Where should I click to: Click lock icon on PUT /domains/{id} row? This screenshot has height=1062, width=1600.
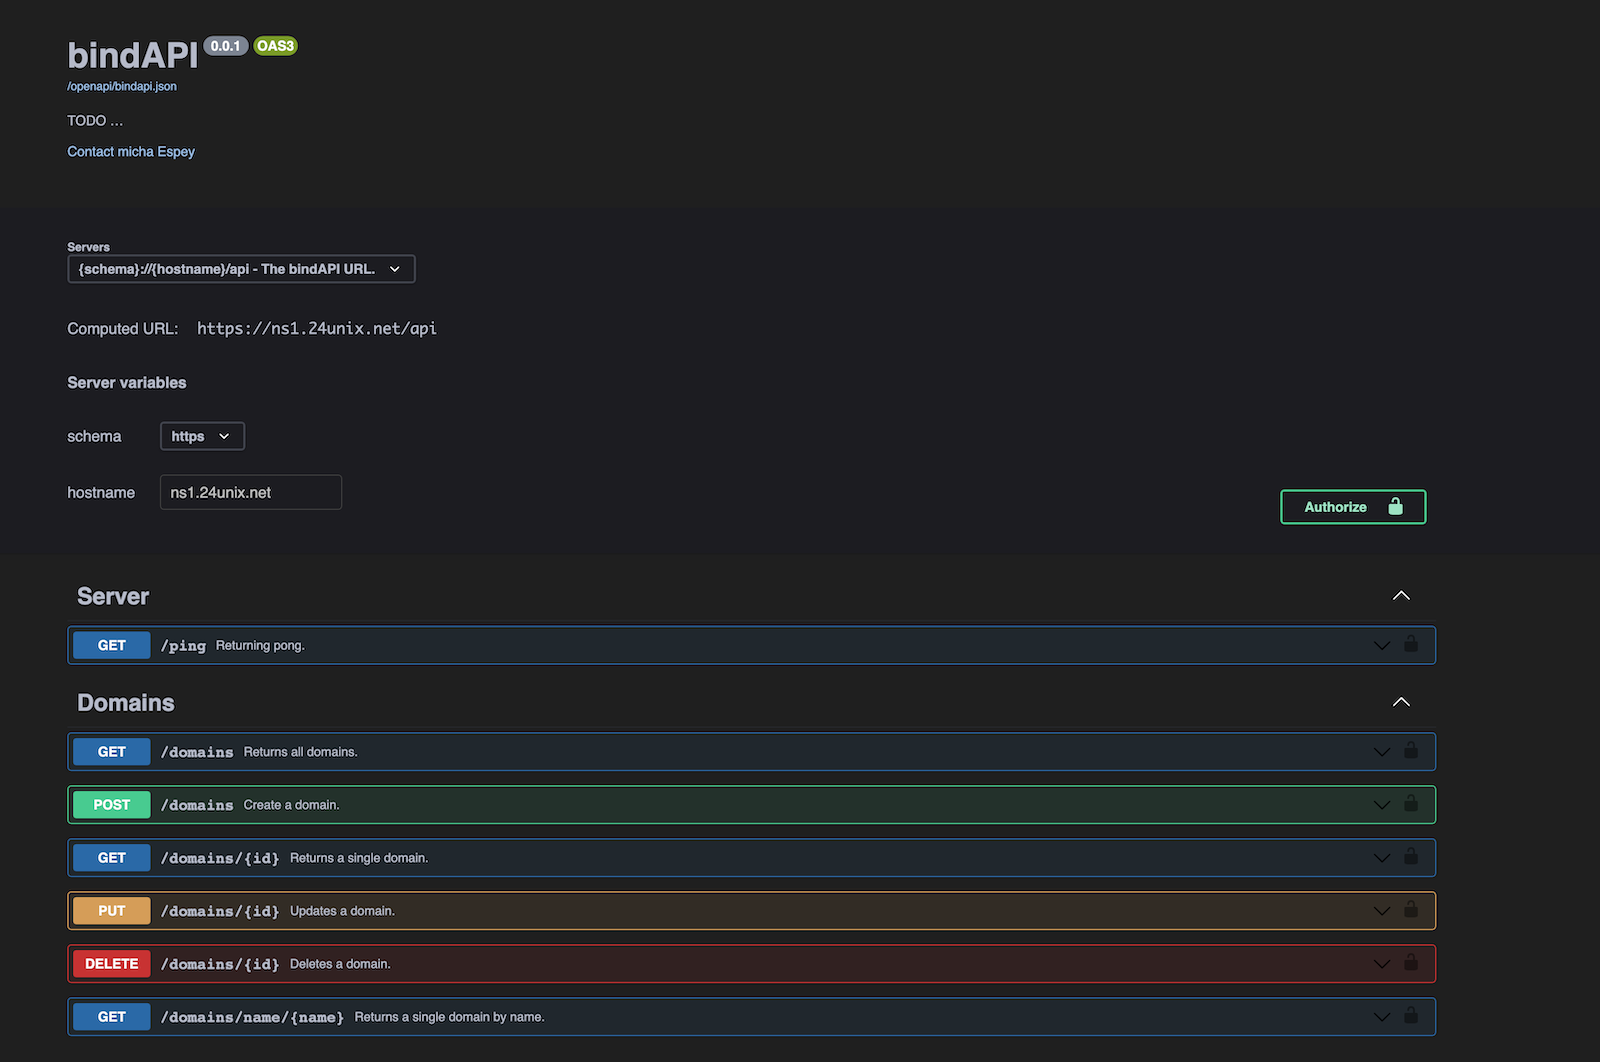coord(1410,909)
